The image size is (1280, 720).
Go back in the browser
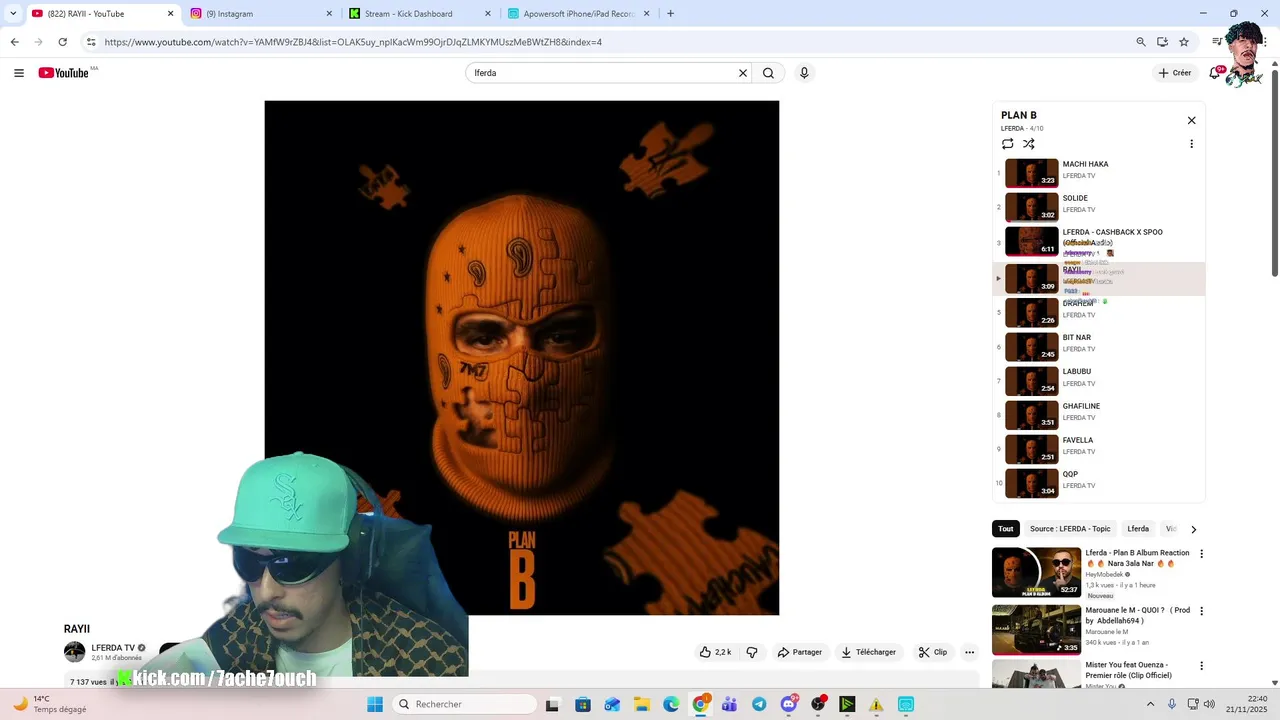pyautogui.click(x=14, y=42)
